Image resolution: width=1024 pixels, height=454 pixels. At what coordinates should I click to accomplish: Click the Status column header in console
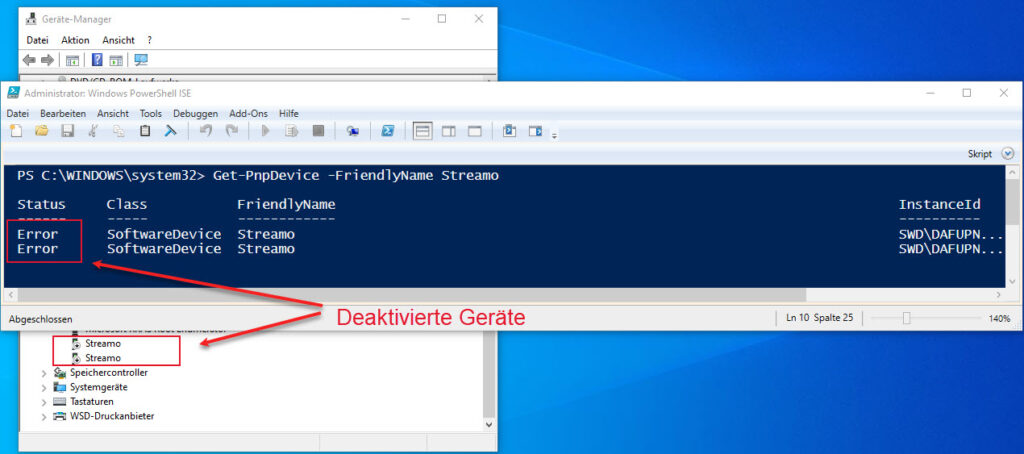pos(41,204)
